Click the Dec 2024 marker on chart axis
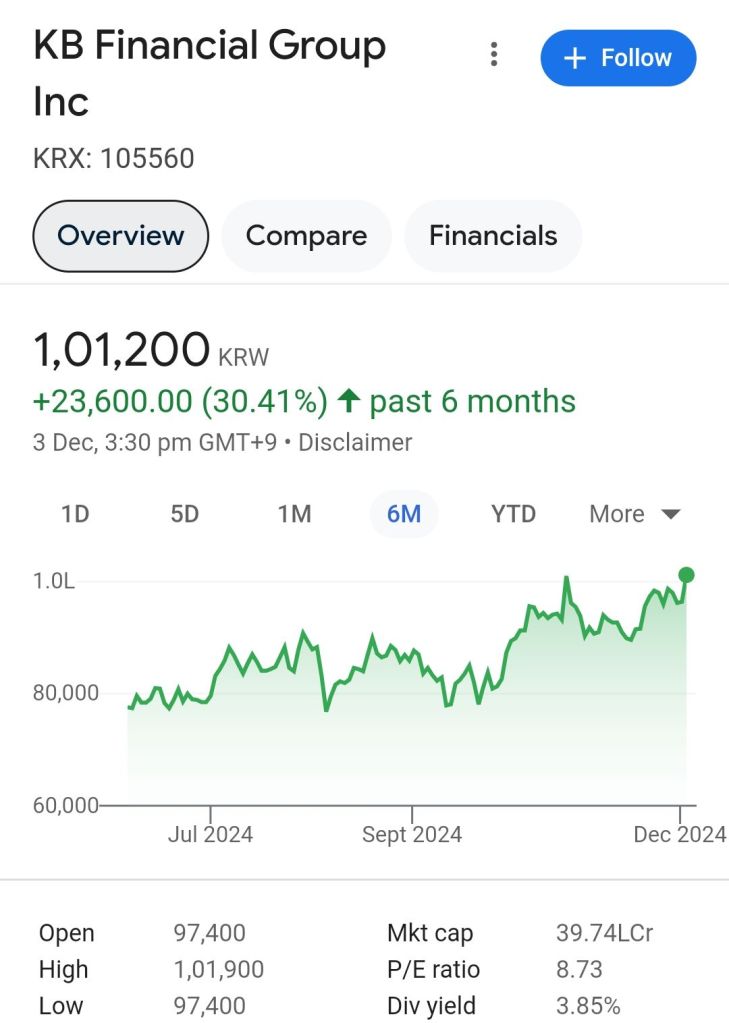Screen dimensions: 729x1023 pyautogui.click(x=679, y=834)
